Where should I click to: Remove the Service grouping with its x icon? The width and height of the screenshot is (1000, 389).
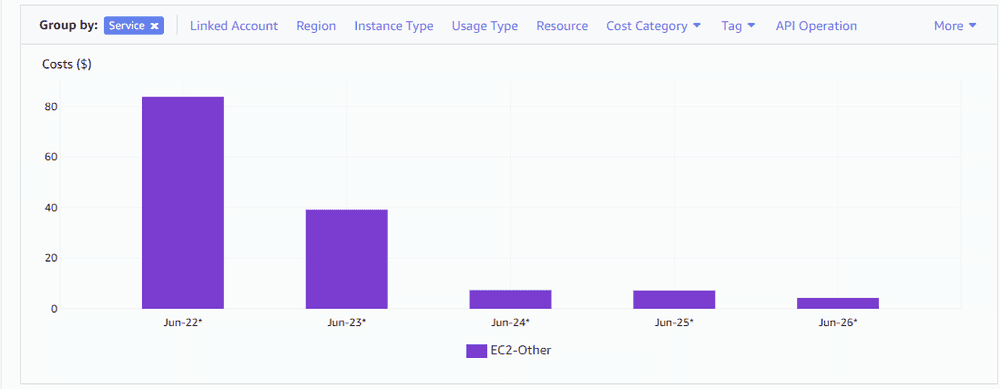[x=154, y=26]
